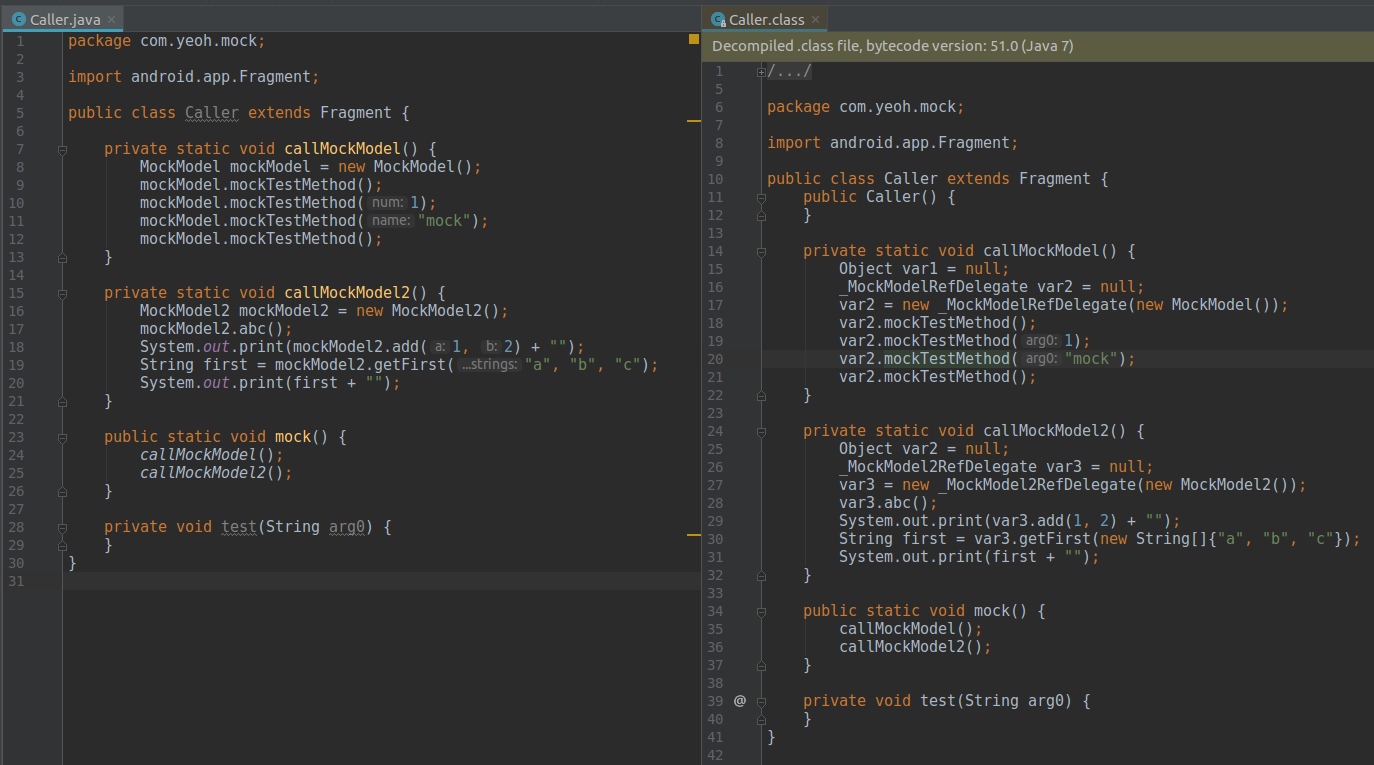Click italic 'callMockModel2();' call in Caller.java

tap(216, 473)
